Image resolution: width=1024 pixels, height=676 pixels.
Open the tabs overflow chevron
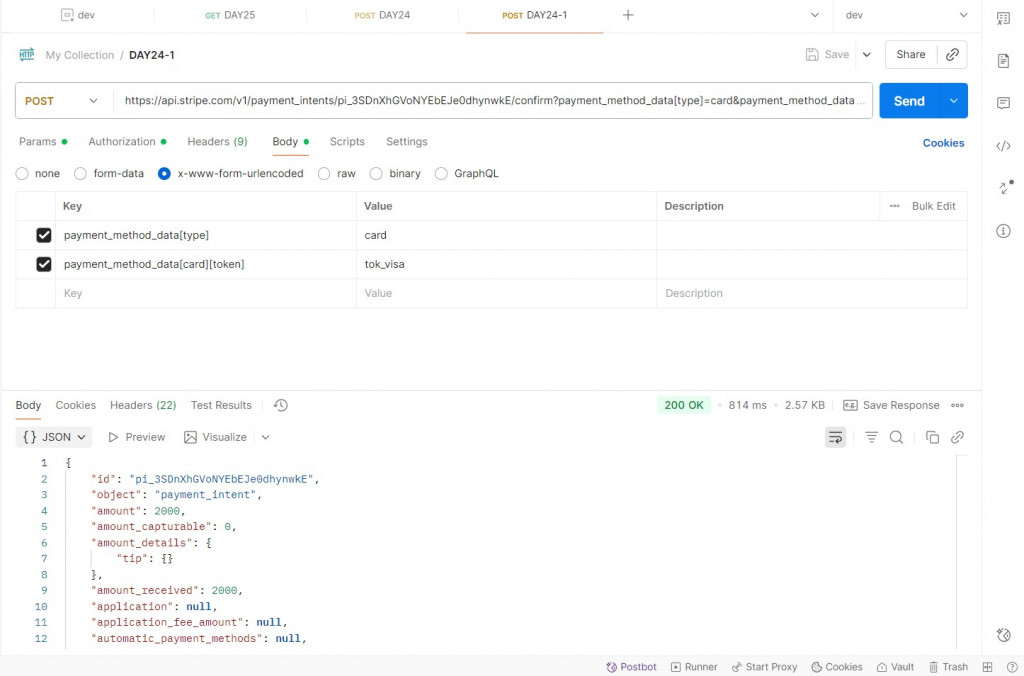(x=814, y=15)
